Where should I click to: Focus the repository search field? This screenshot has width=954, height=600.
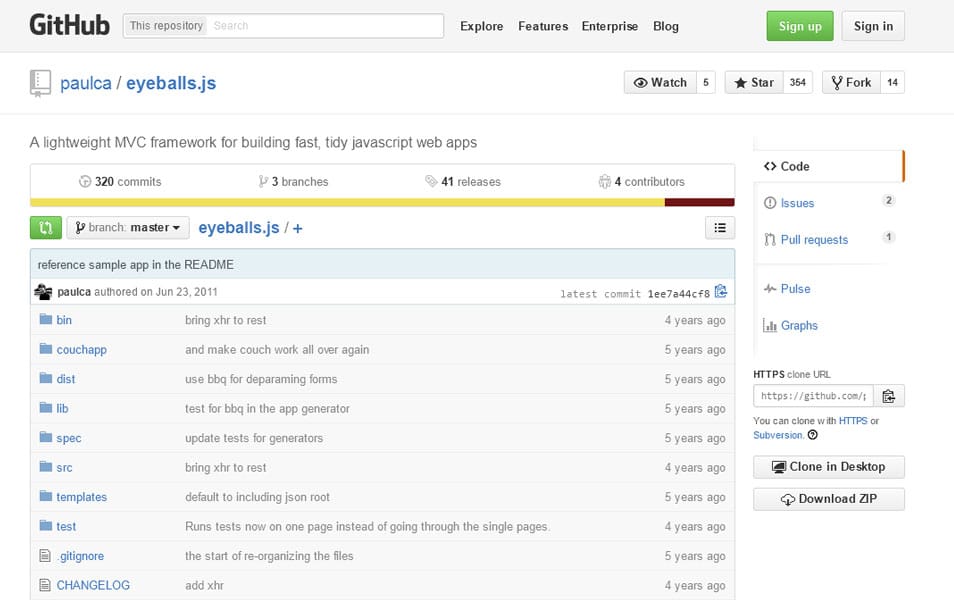(x=326, y=26)
